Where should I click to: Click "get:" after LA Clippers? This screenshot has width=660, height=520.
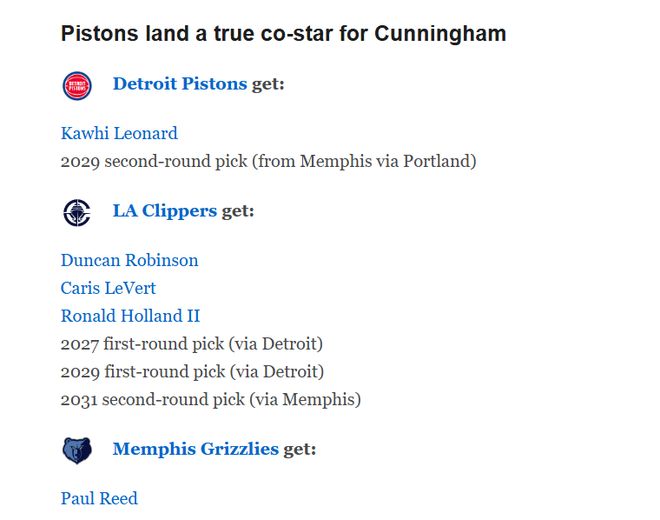pyautogui.click(x=238, y=211)
